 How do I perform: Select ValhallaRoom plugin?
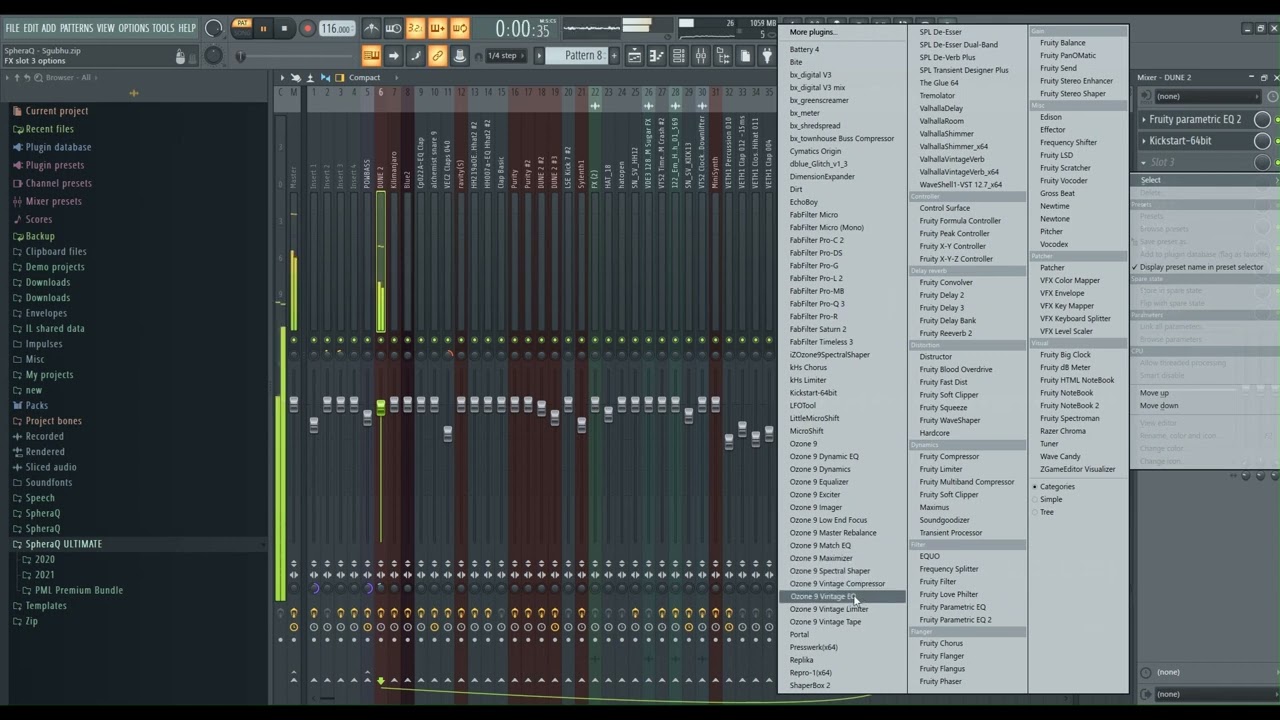click(x=942, y=121)
